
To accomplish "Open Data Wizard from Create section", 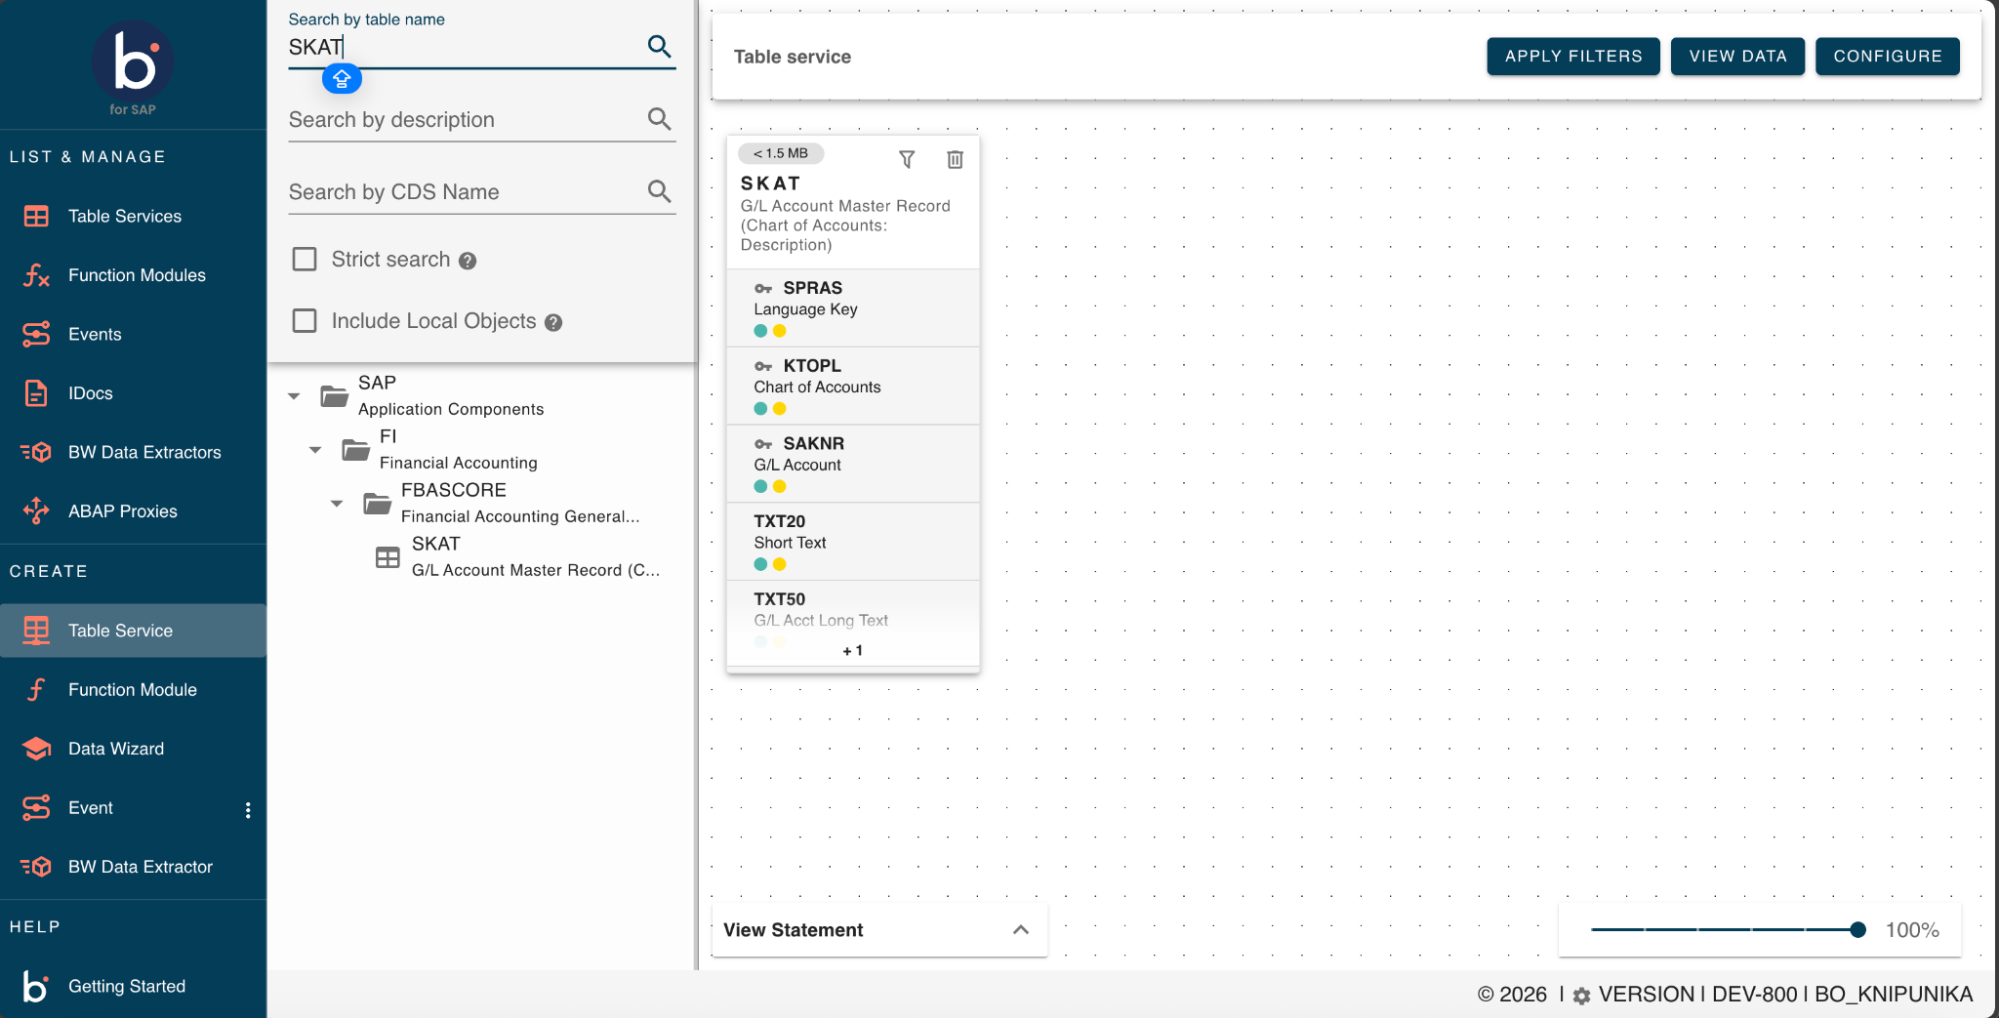I will pyautogui.click(x=115, y=749).
